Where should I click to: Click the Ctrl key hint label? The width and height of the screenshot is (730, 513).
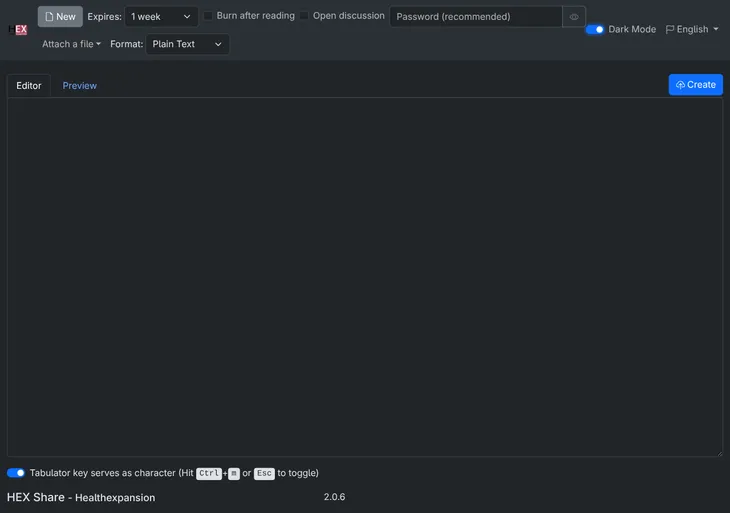tap(209, 473)
